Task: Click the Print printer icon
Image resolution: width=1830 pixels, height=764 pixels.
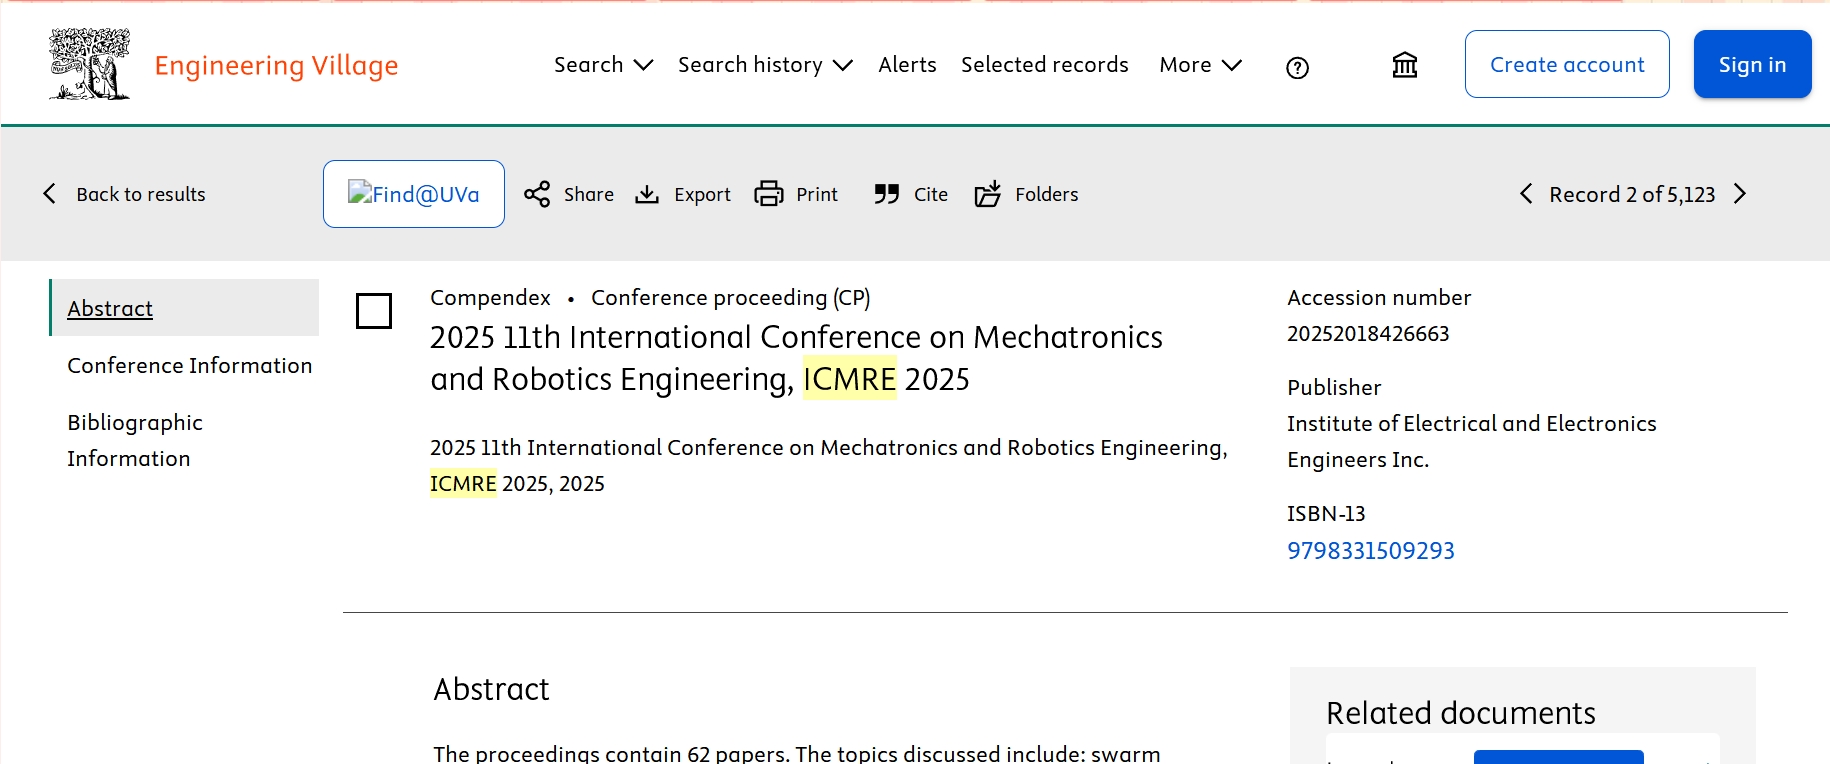Action: tap(768, 194)
